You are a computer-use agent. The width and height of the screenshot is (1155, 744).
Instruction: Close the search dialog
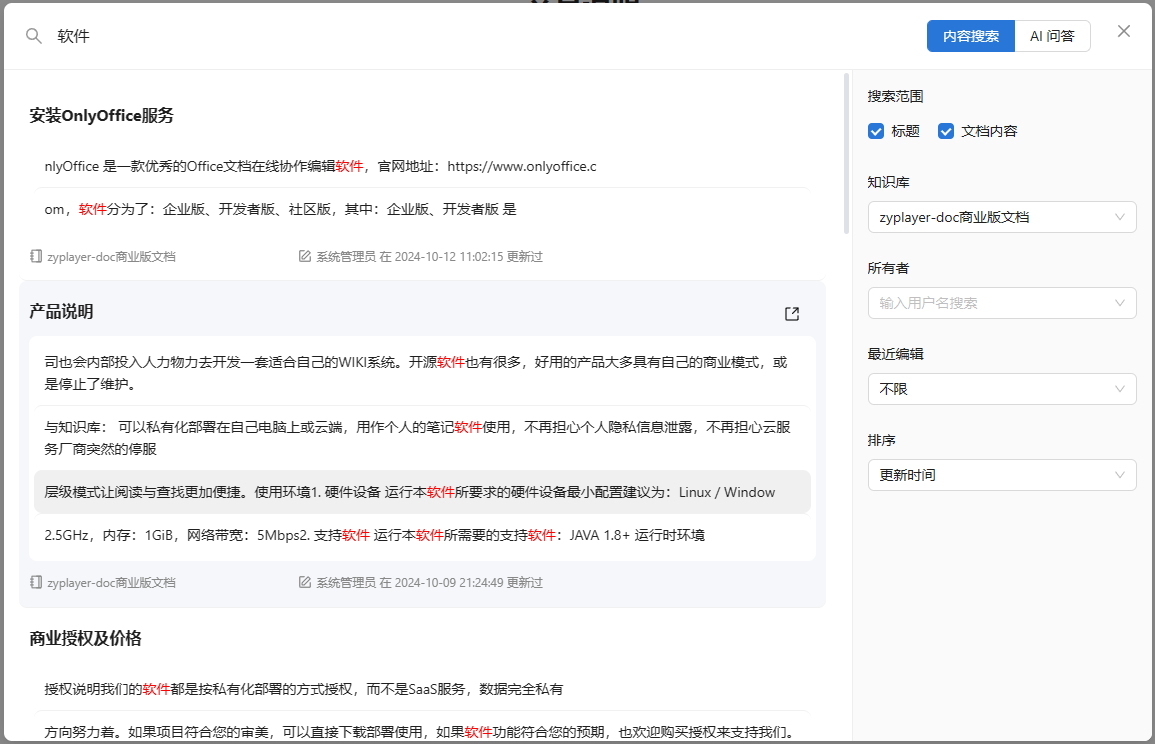(1123, 31)
